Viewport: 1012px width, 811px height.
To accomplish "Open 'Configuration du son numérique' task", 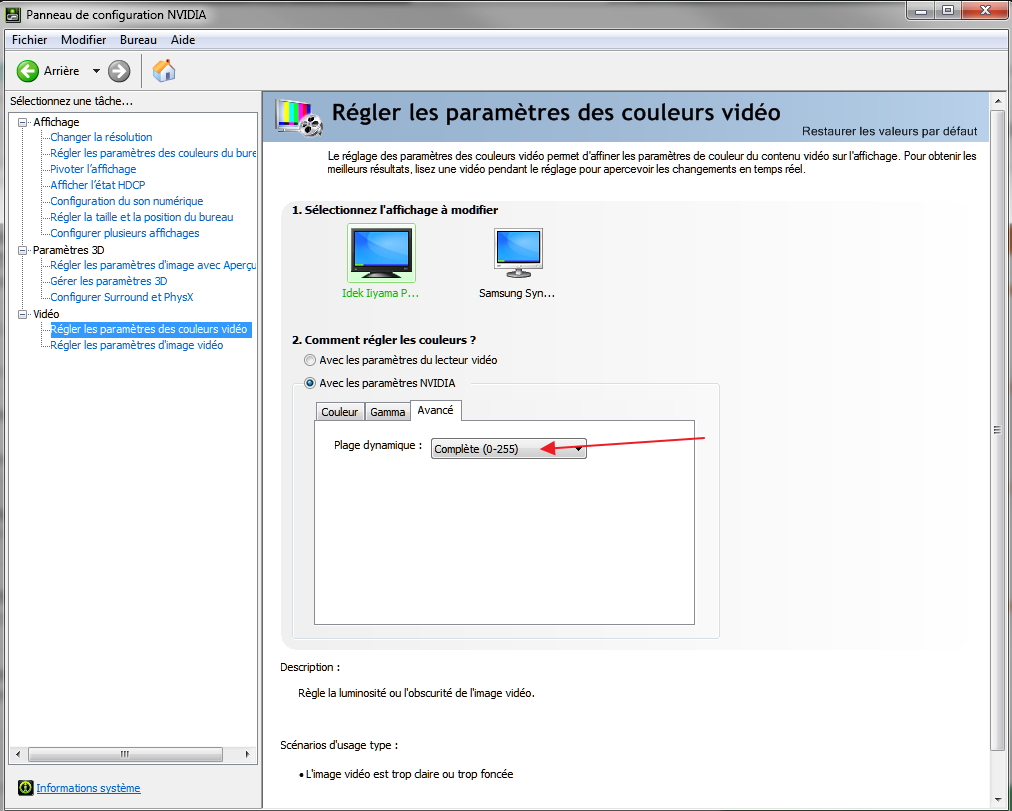I will [x=126, y=201].
